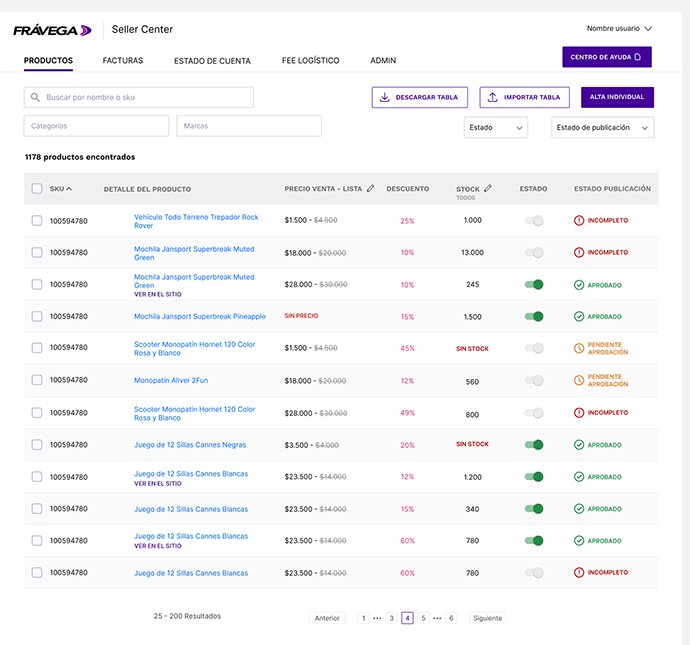Click the SIN PRECIO label for Pineapple row
Viewport: 690px width, 645px height.
[x=301, y=316]
